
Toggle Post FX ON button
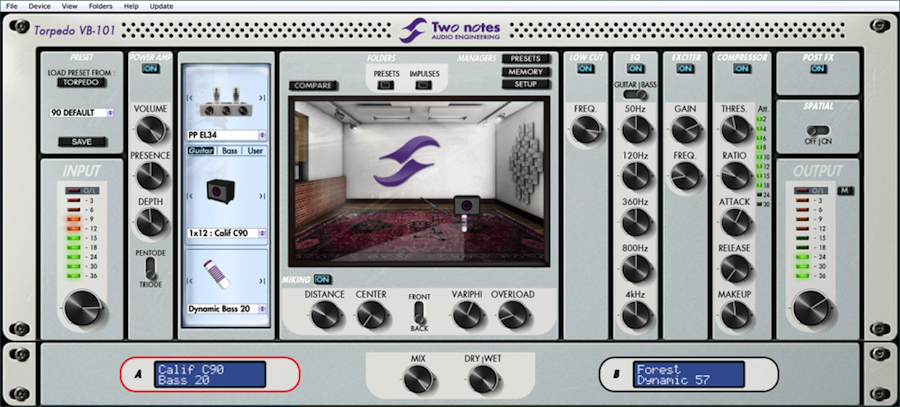[818, 68]
